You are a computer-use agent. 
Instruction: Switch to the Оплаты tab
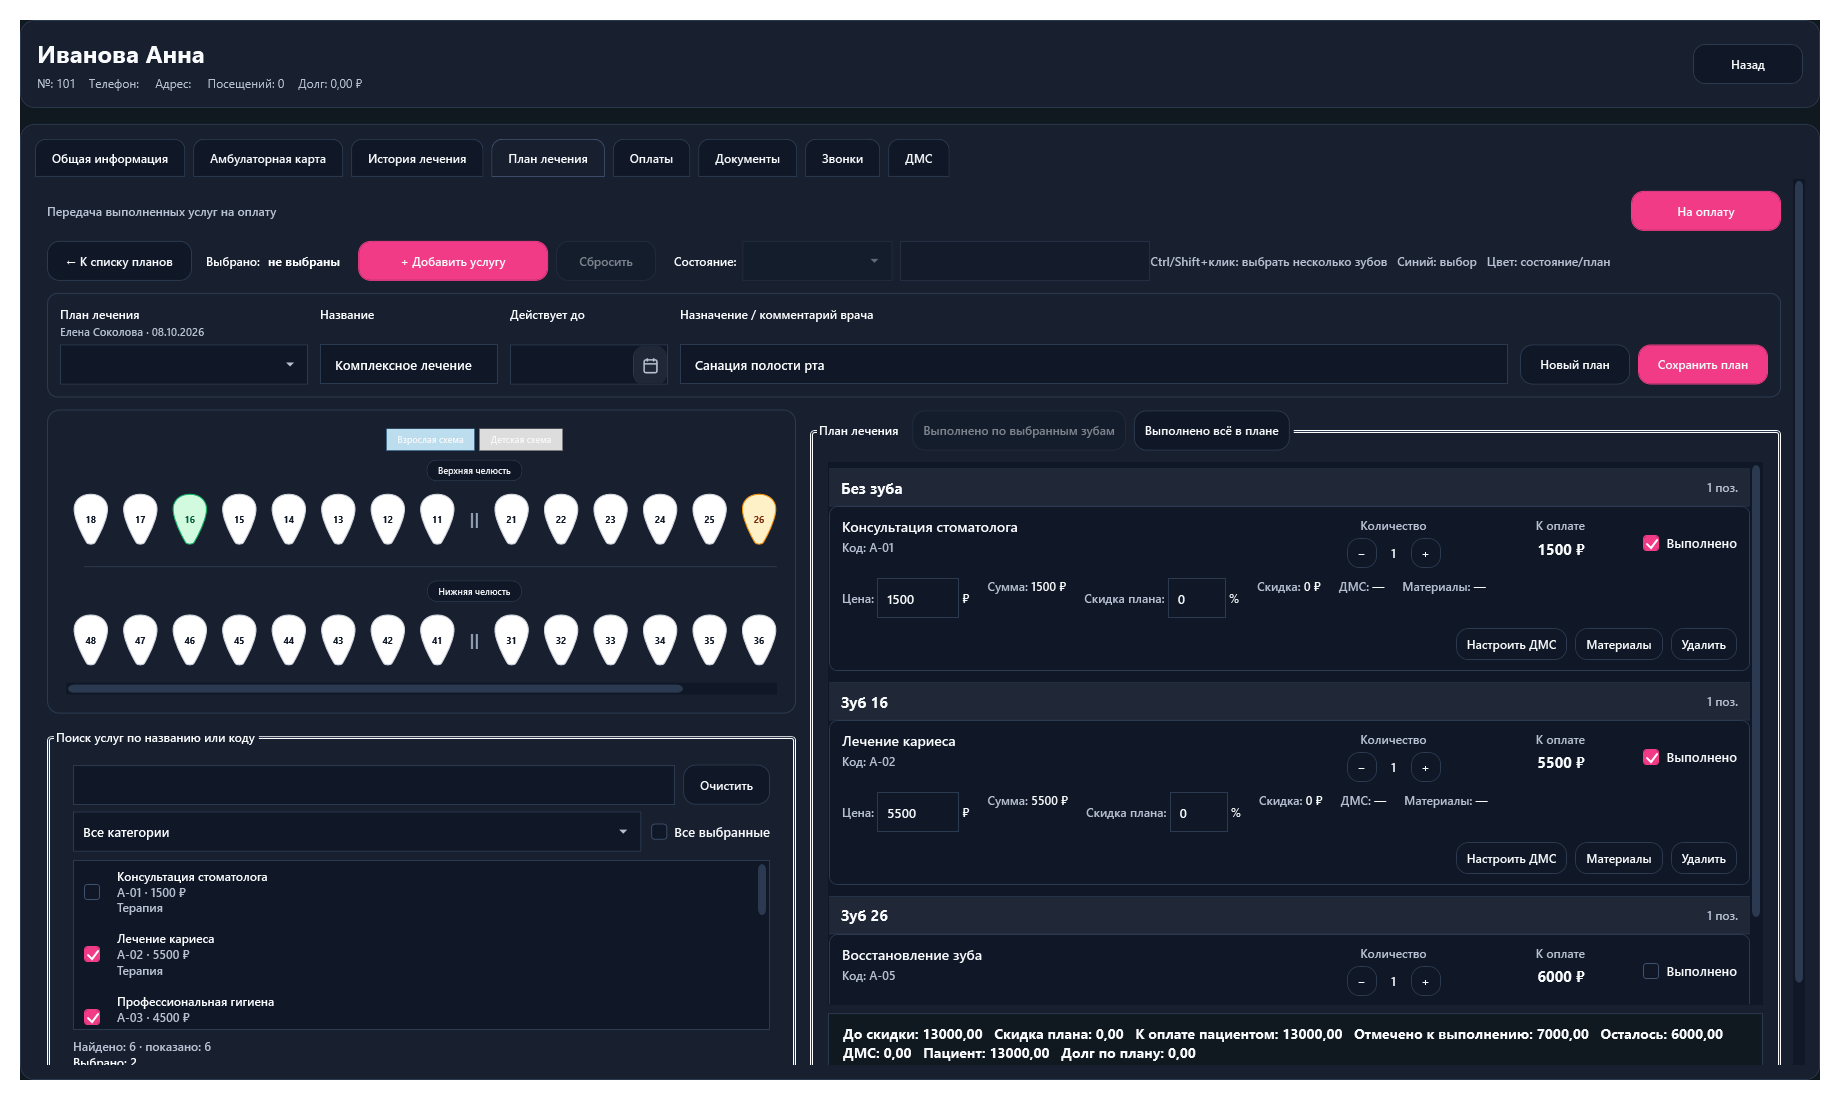click(x=651, y=158)
